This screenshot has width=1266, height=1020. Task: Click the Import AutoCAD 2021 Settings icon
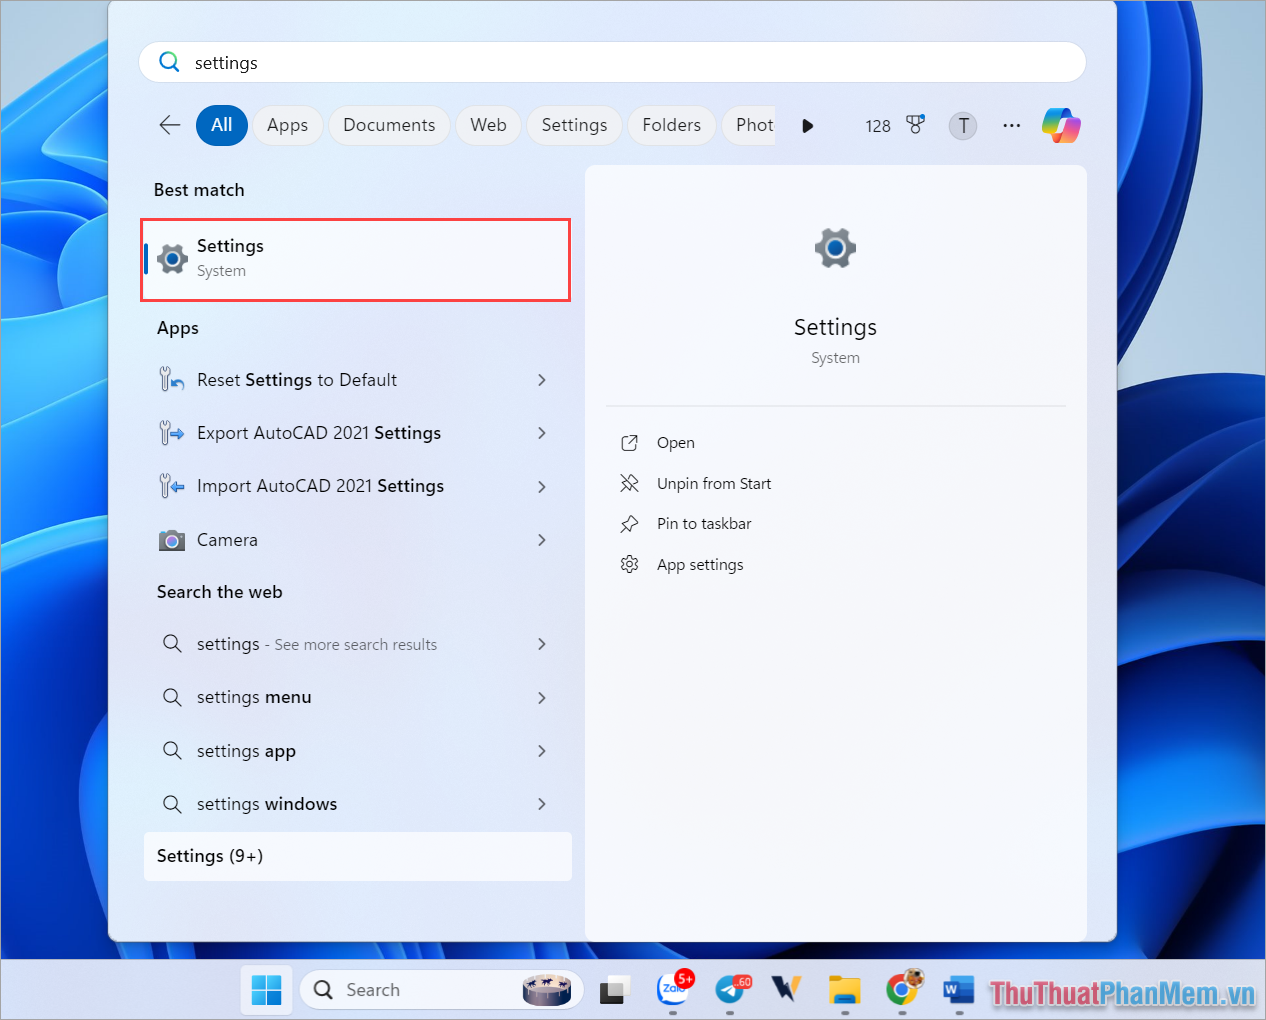[172, 486]
